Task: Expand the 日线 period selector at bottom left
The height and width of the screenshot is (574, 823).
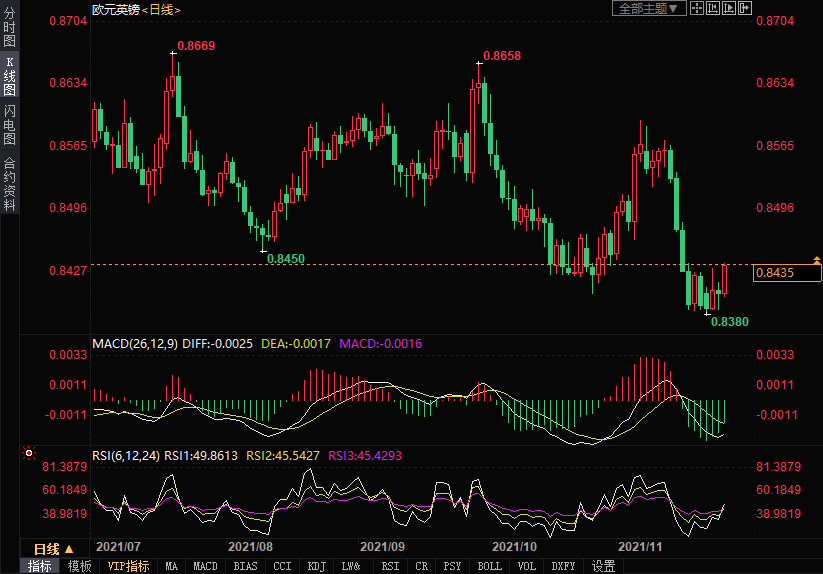Action: click(x=54, y=549)
